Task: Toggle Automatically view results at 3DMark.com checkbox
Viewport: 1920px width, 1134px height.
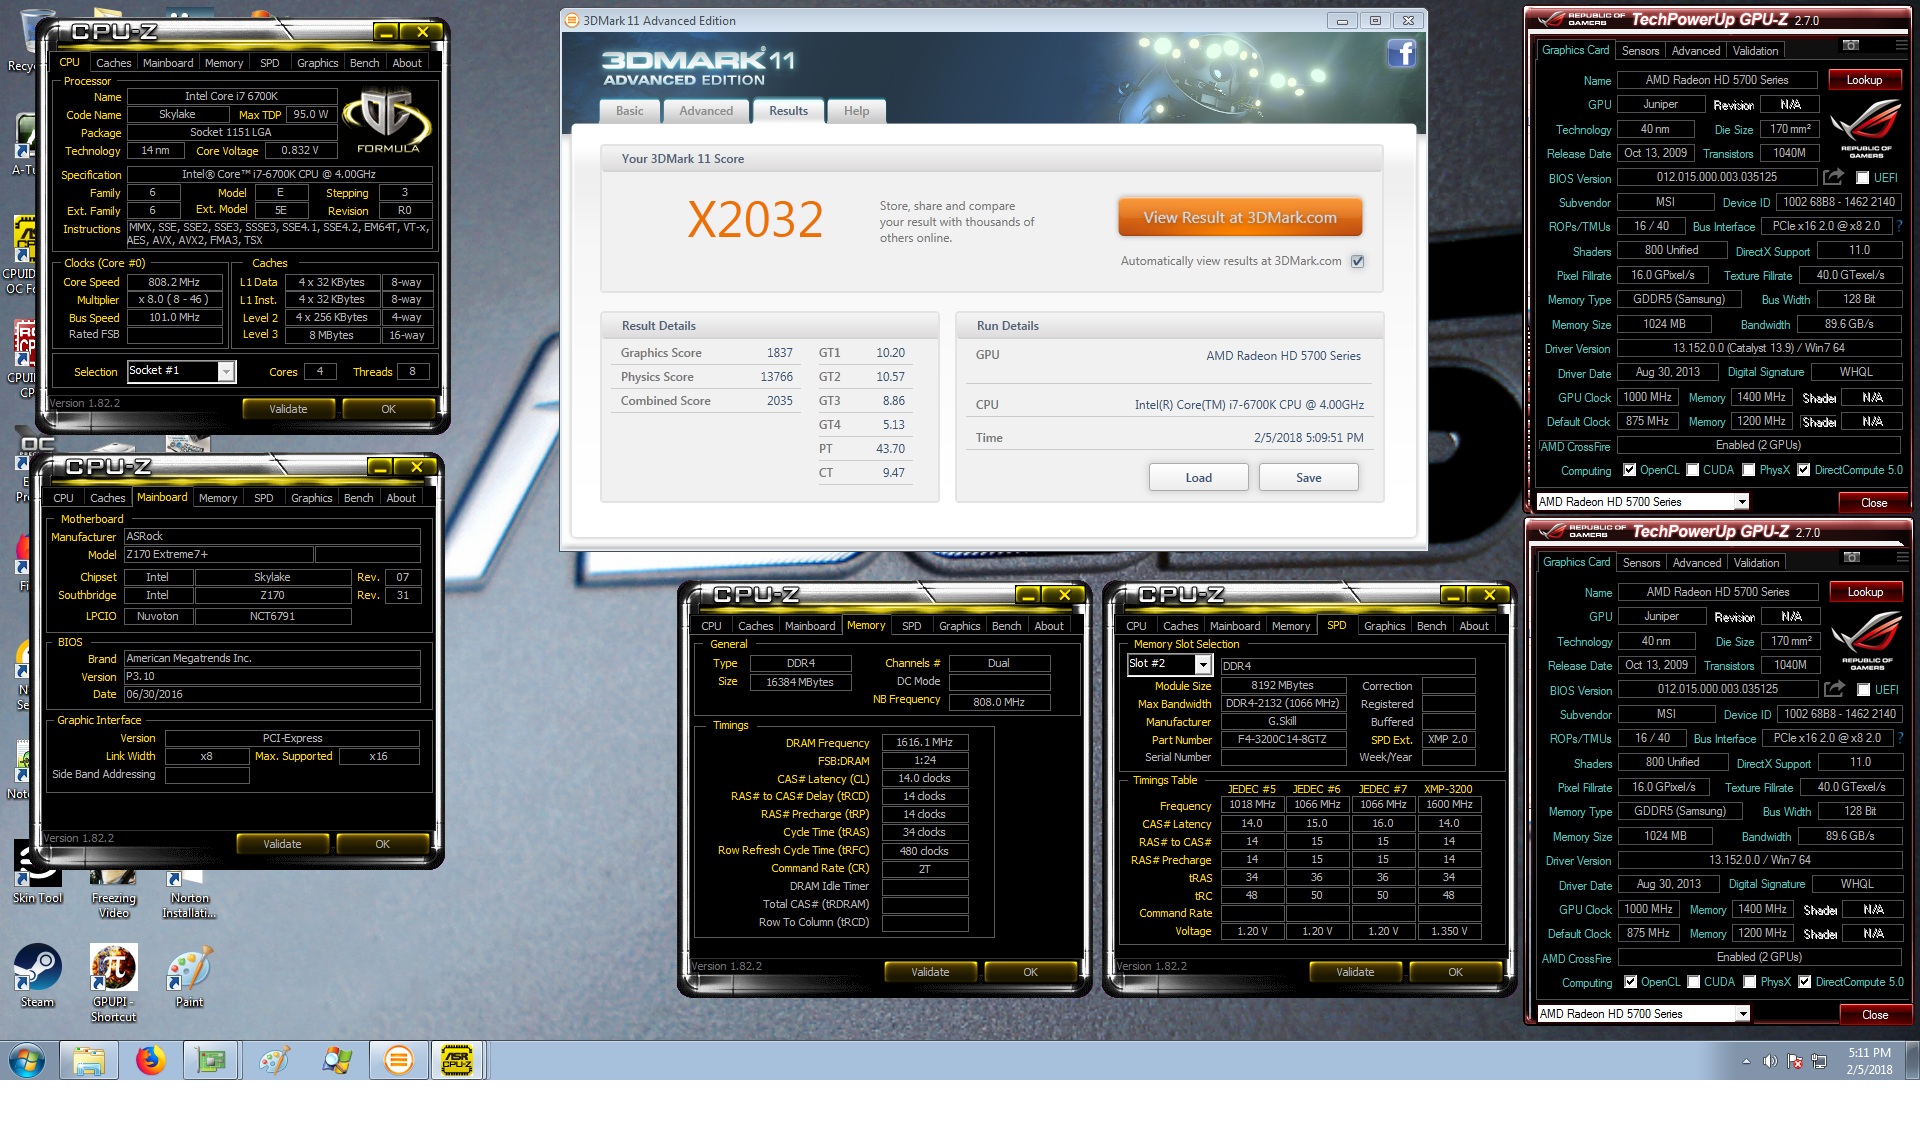Action: coord(1358,261)
